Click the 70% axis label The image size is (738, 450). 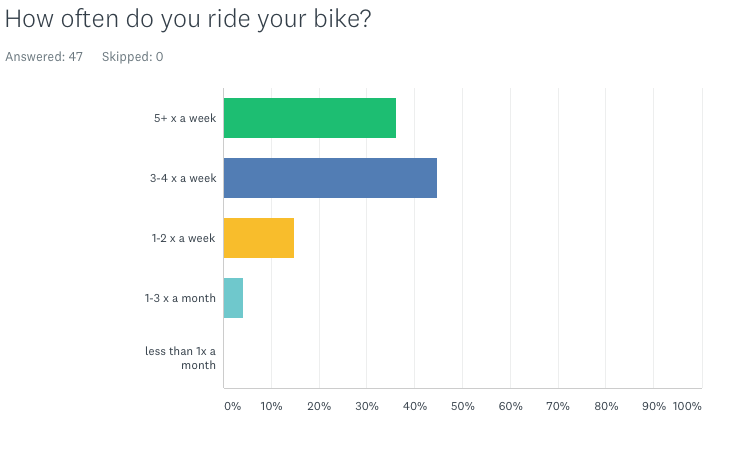point(558,406)
